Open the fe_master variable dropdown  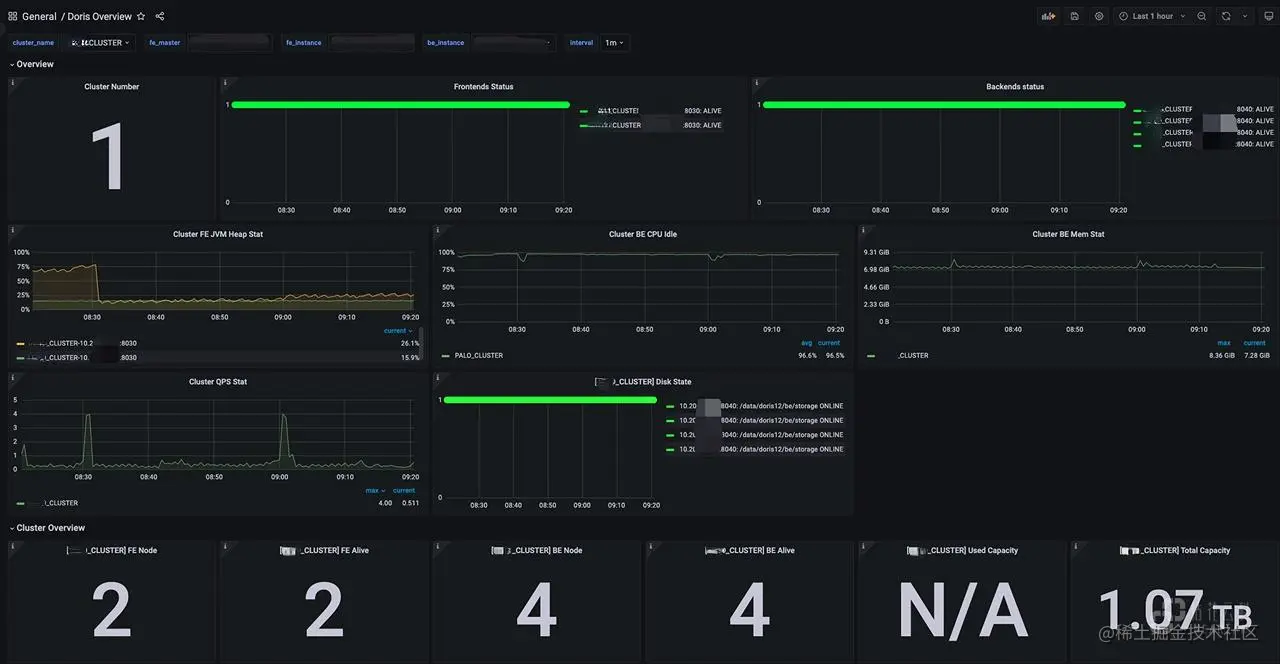coord(230,43)
